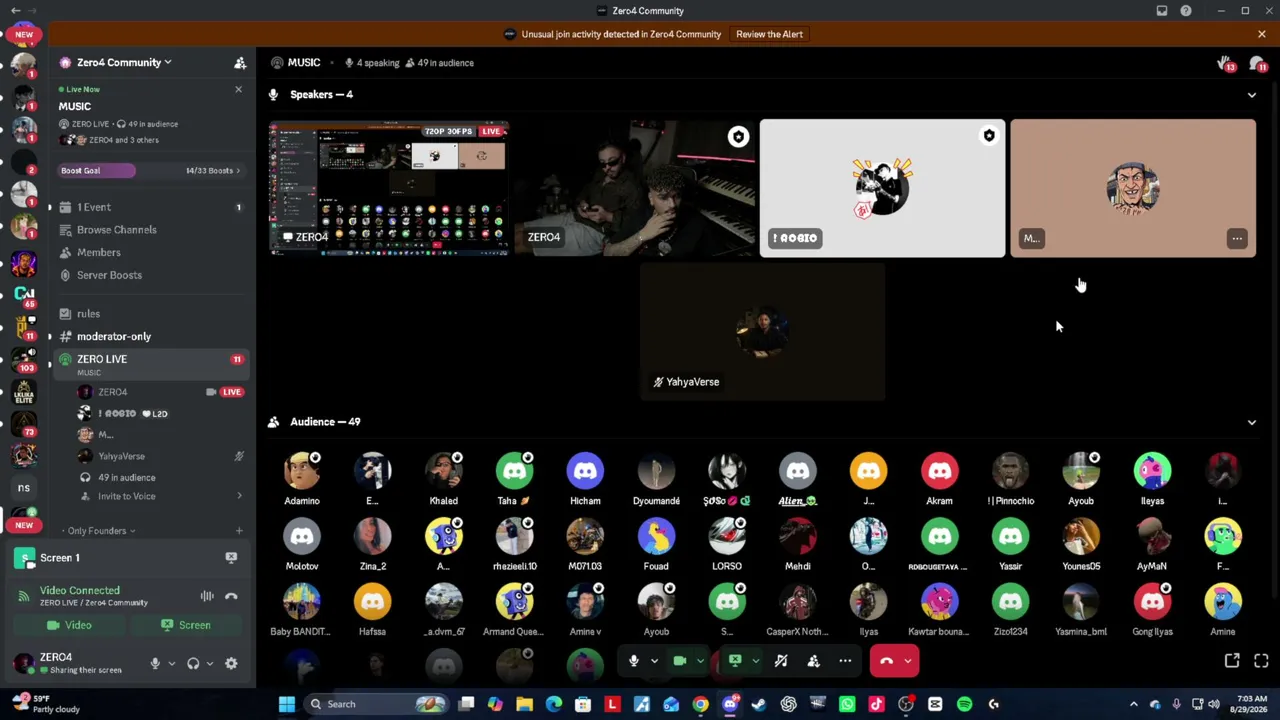This screenshot has height=720, width=1280.
Task: Select the ZERO LIVE stage channel
Action: tap(150, 364)
